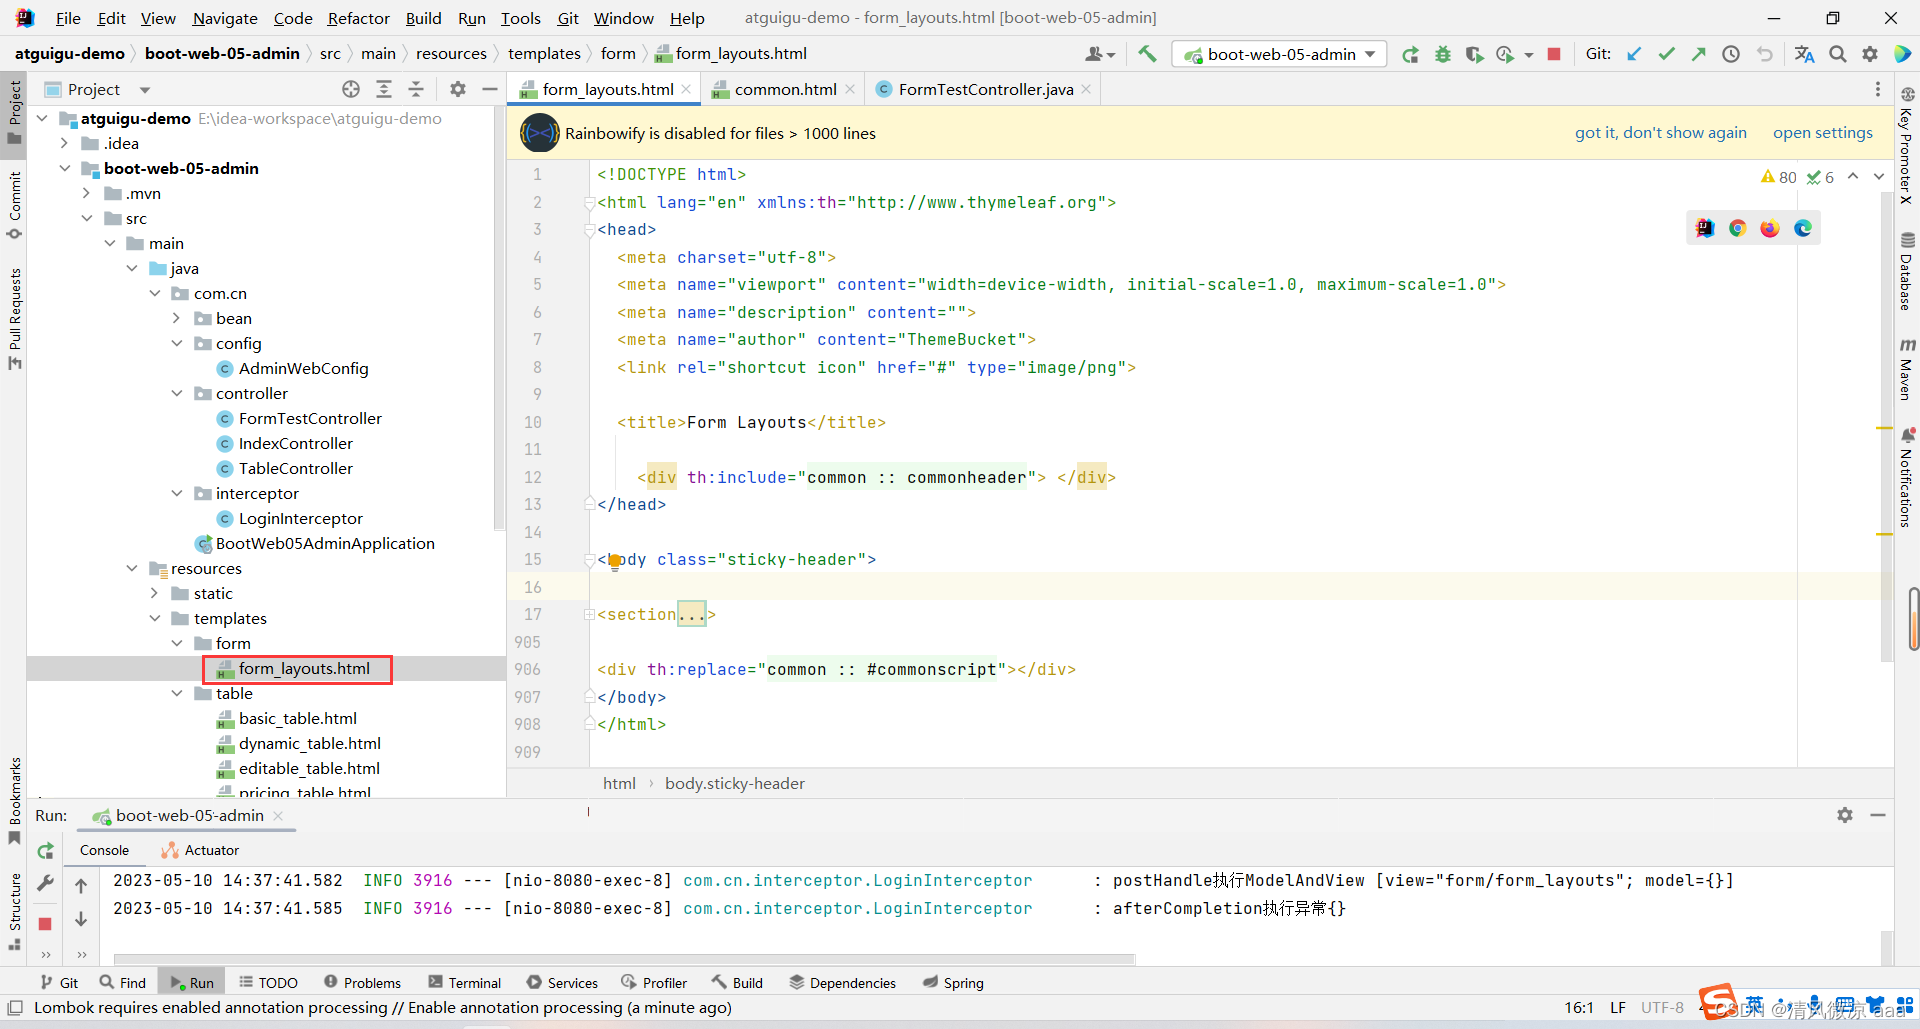Collapse the templates folder
1920x1029 pixels.
pyautogui.click(x=155, y=618)
